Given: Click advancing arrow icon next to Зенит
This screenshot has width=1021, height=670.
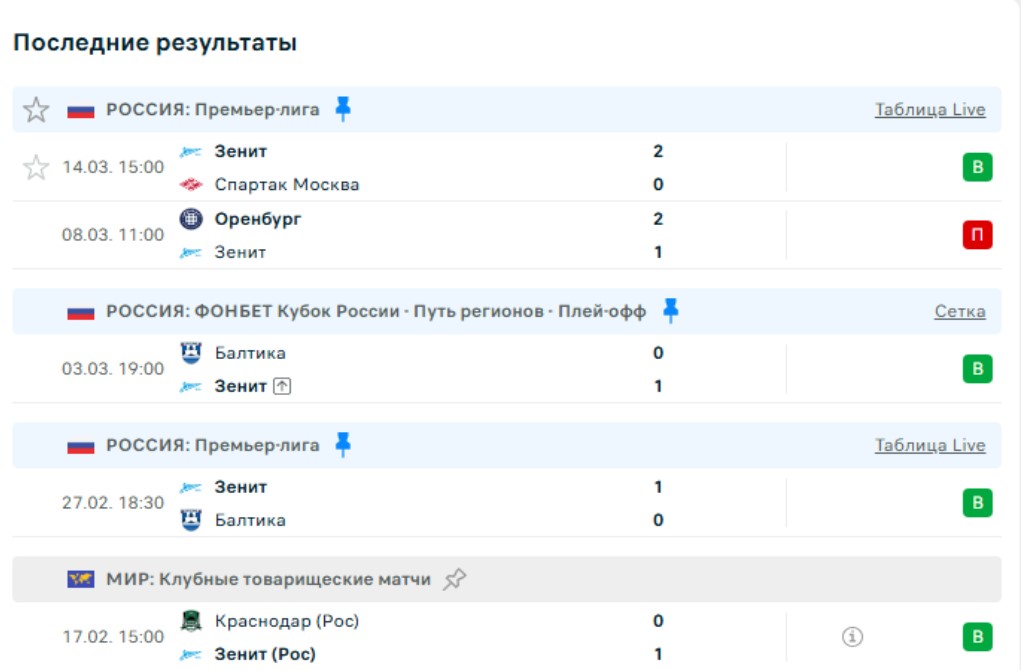Looking at the screenshot, I should pyautogui.click(x=282, y=386).
